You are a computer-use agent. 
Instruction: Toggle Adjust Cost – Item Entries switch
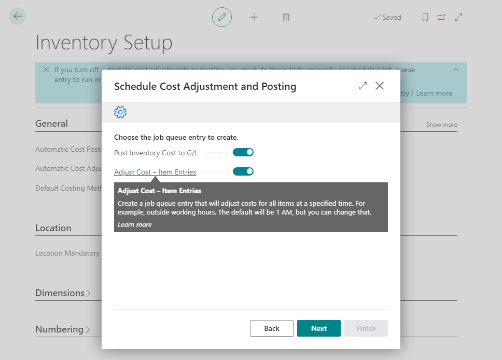243,171
